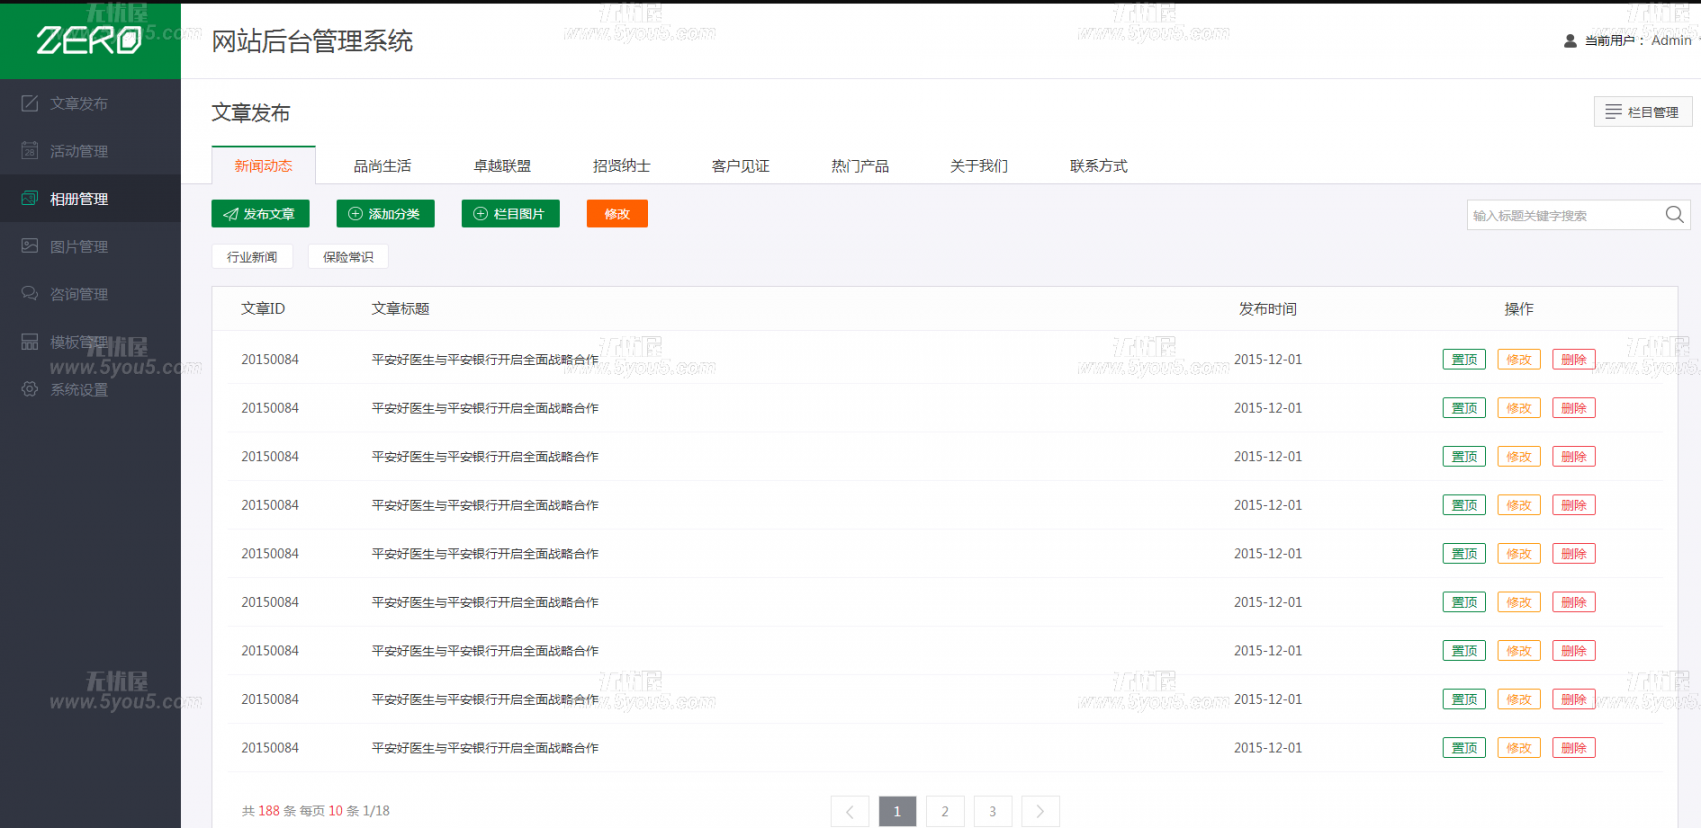
Task: Click the 模板管理 template icon
Action: coord(30,341)
